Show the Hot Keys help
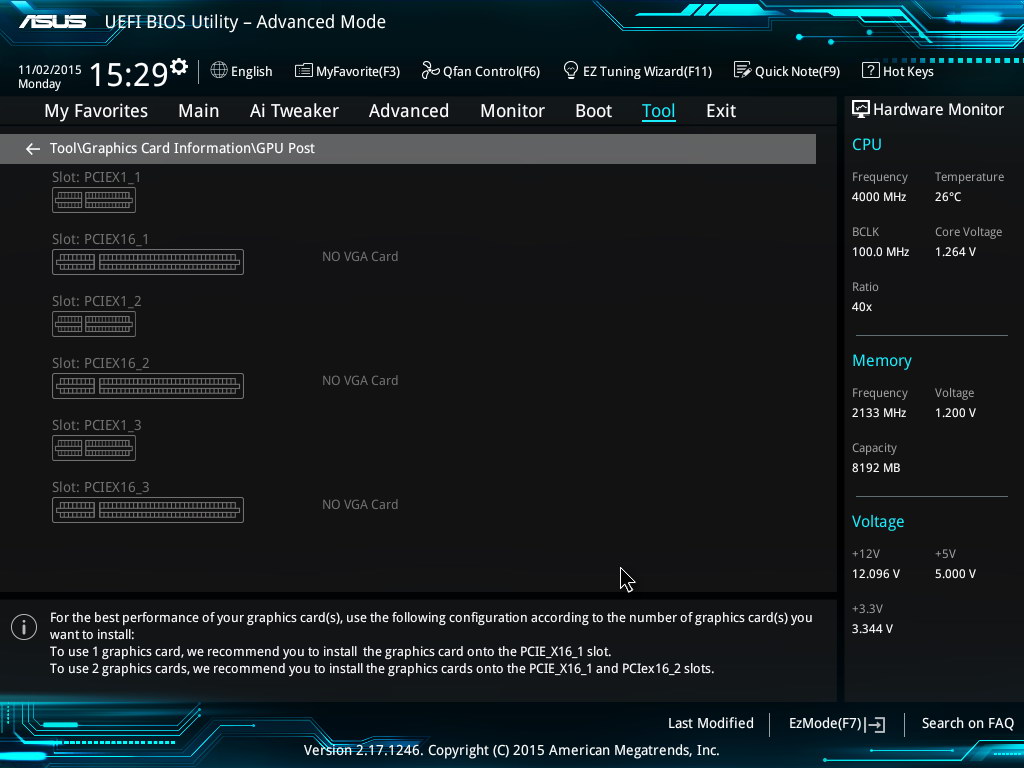Image resolution: width=1024 pixels, height=768 pixels. (898, 71)
